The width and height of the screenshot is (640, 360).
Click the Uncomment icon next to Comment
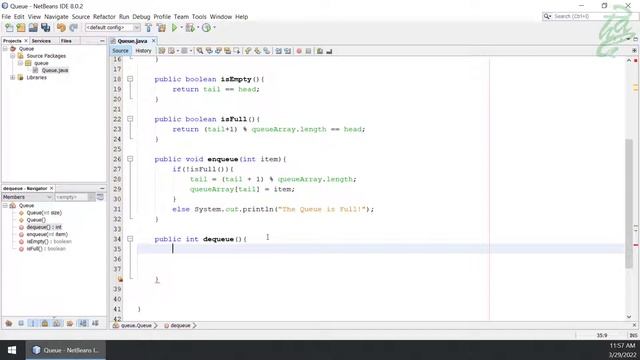pyautogui.click(x=329, y=51)
